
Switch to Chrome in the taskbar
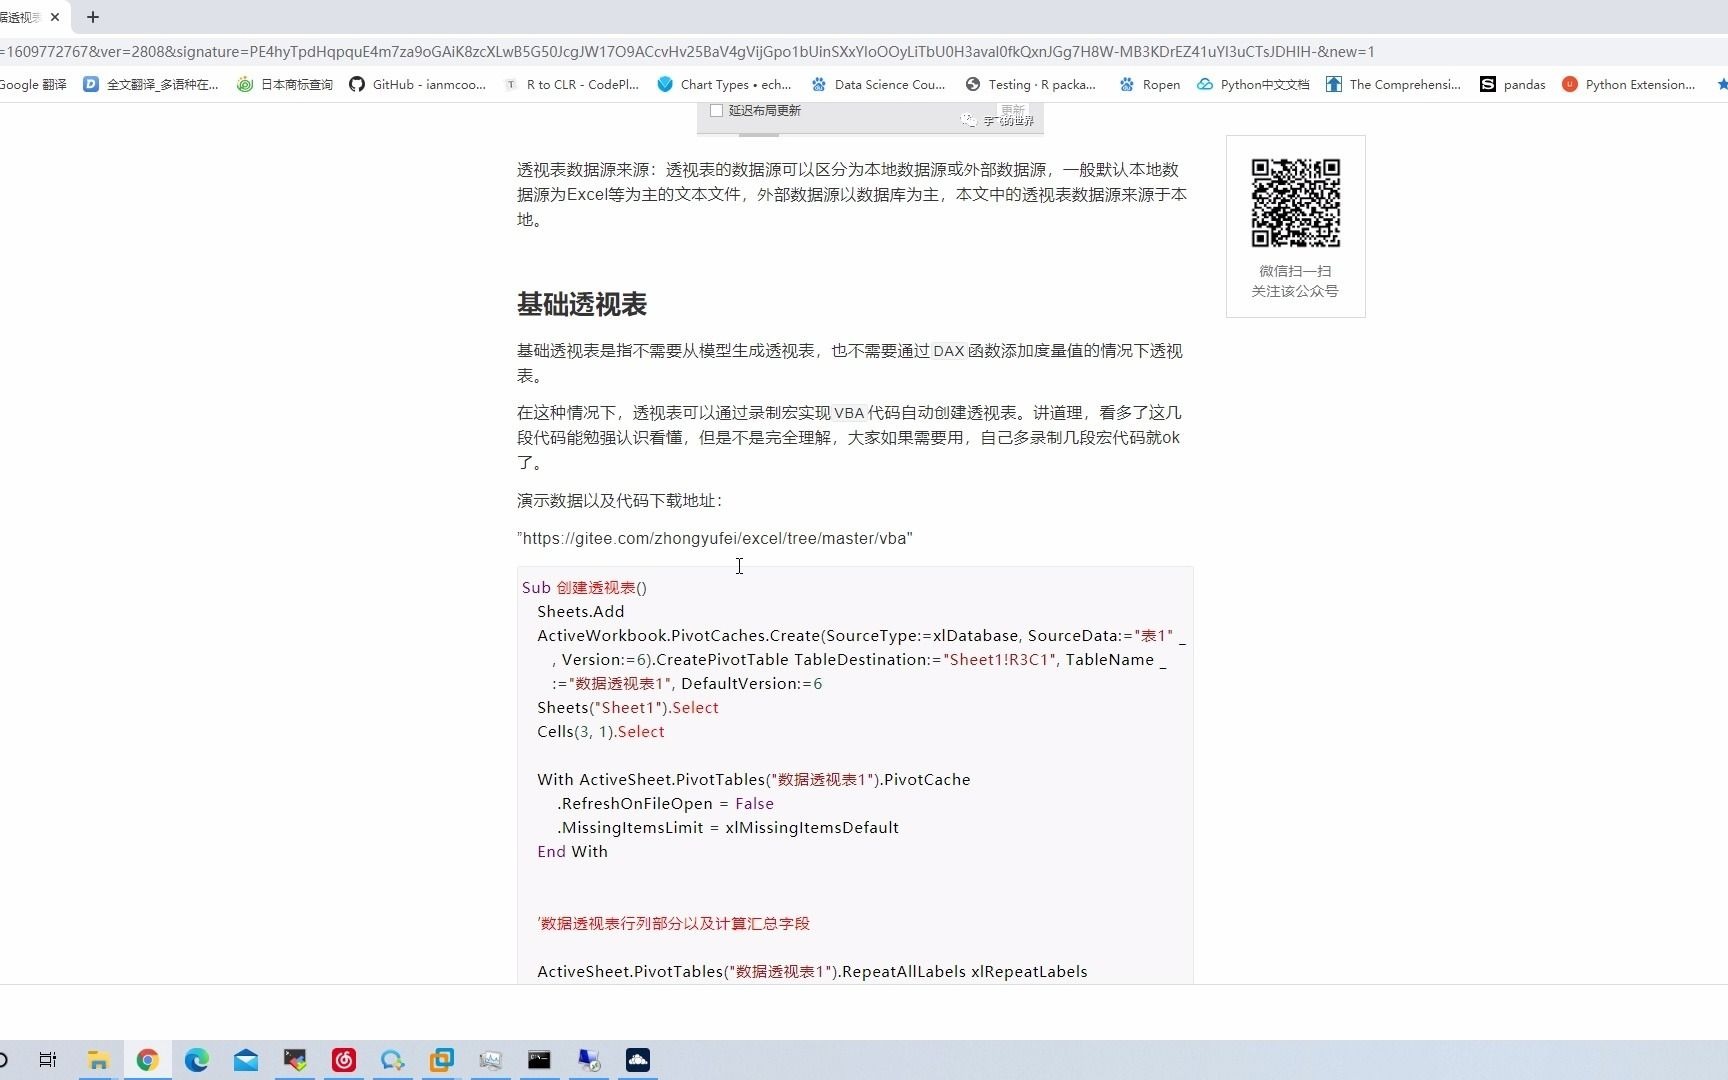147,1060
